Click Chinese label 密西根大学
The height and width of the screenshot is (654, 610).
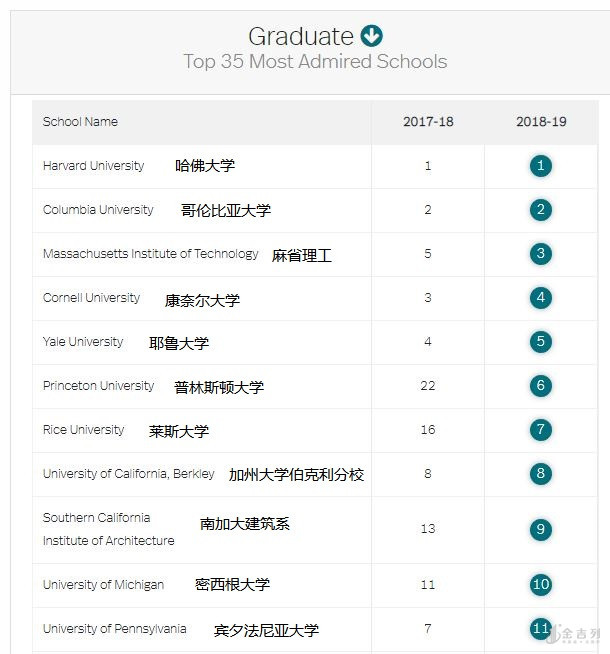[x=232, y=585]
